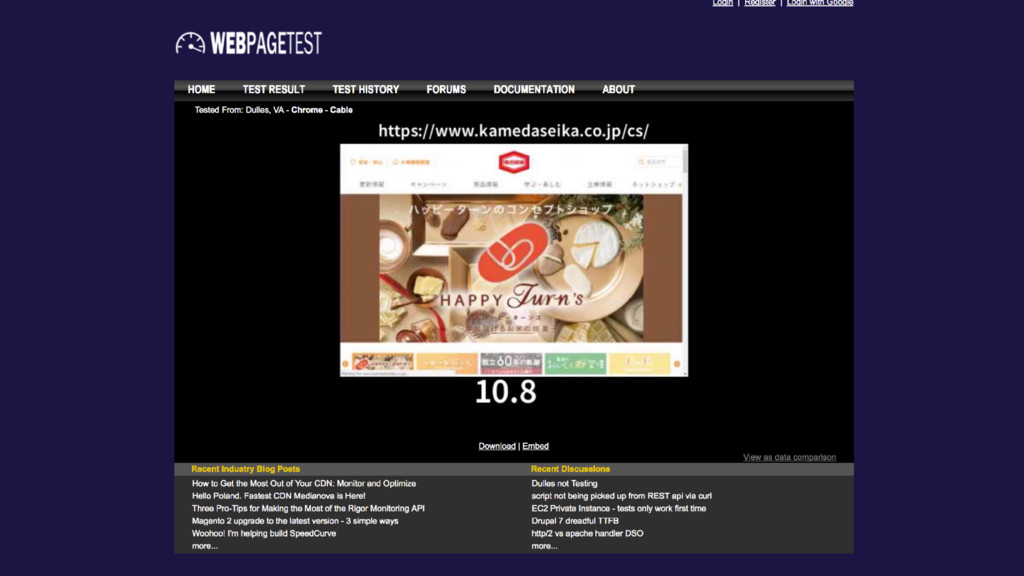Click the Happy Turn's main banner image
Screen dimensions: 1024x576
coord(511,268)
